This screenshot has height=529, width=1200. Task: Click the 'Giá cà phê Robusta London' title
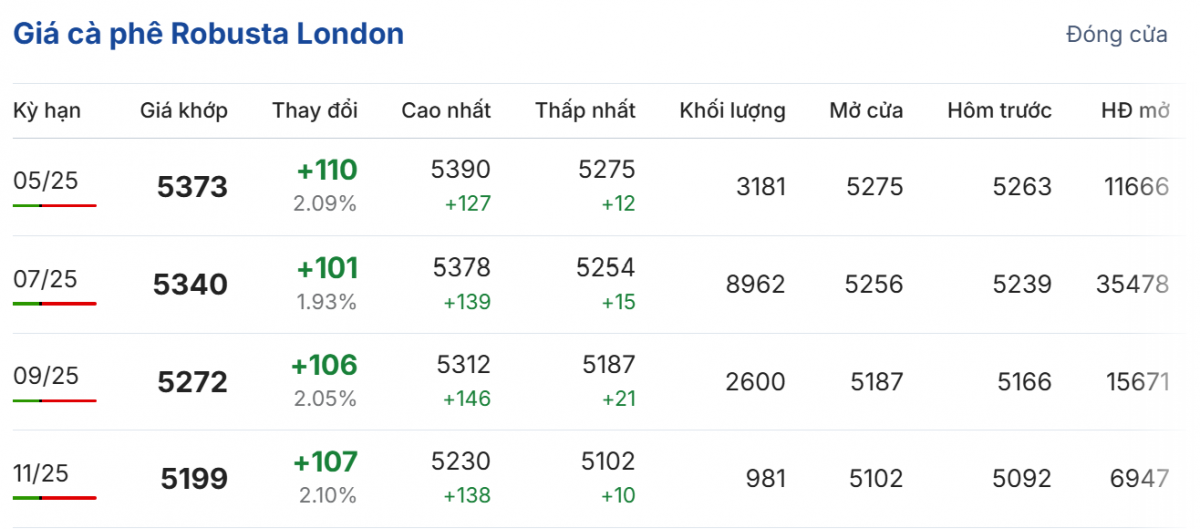click(208, 34)
